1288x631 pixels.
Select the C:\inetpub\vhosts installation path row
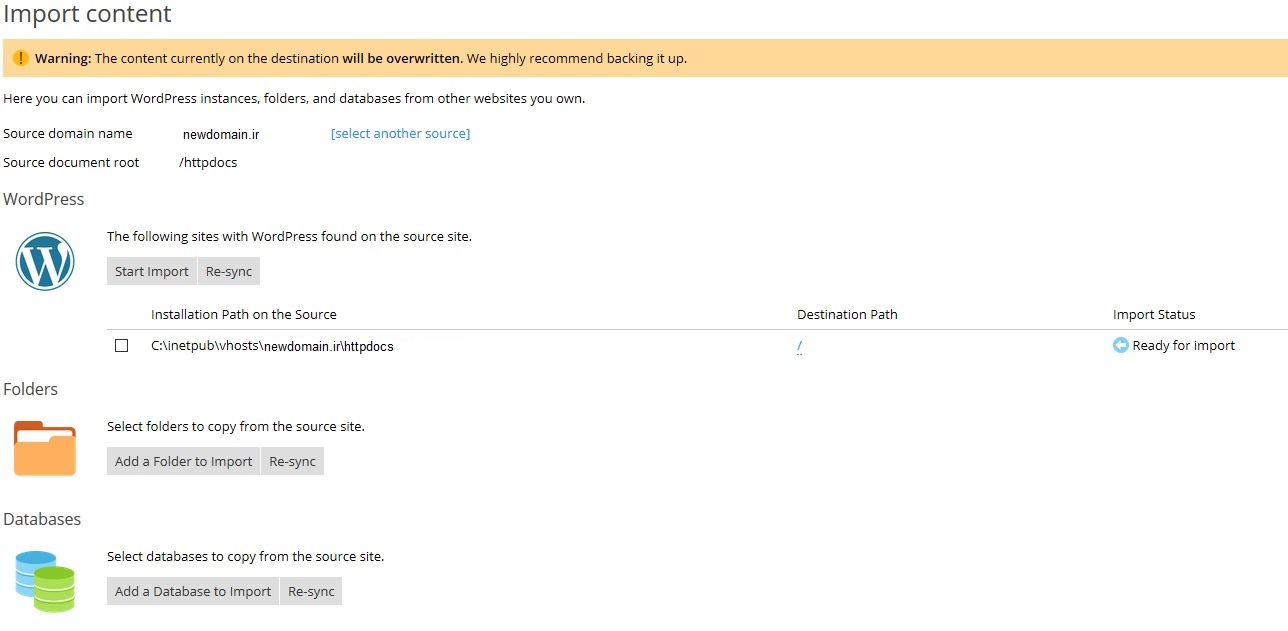click(272, 347)
